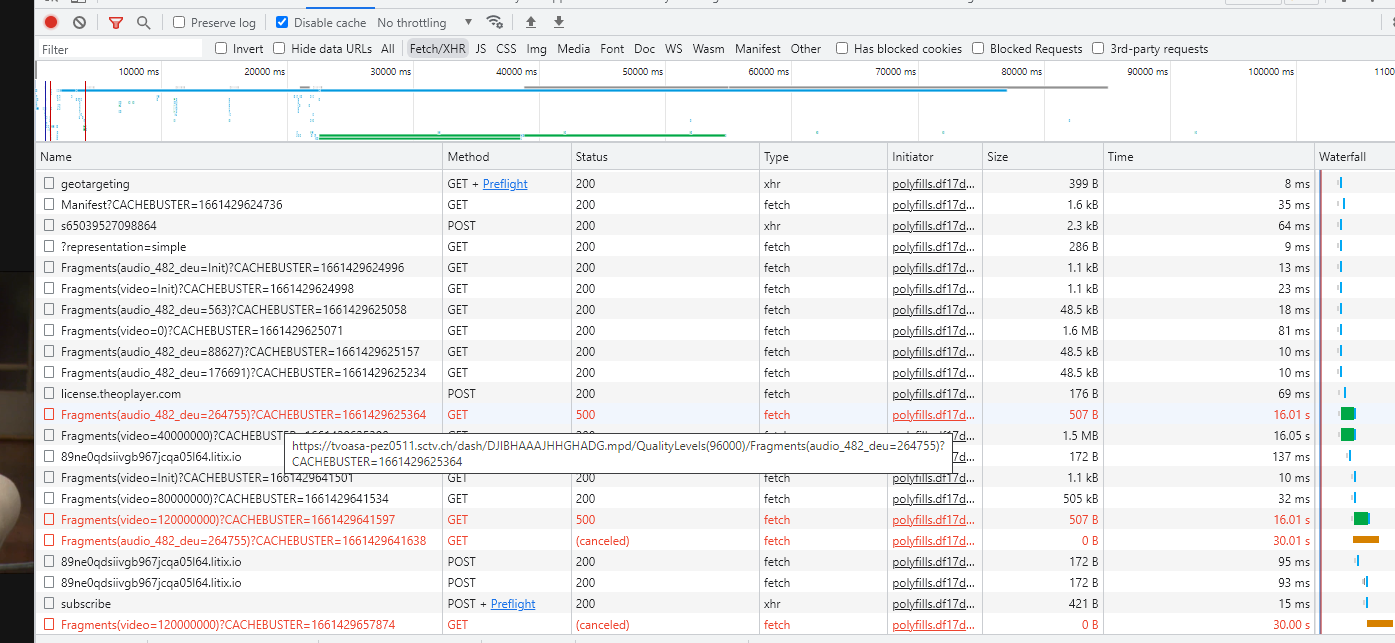Image resolution: width=1395 pixels, height=643 pixels.
Task: Switch filter to All request types
Action: [387, 48]
